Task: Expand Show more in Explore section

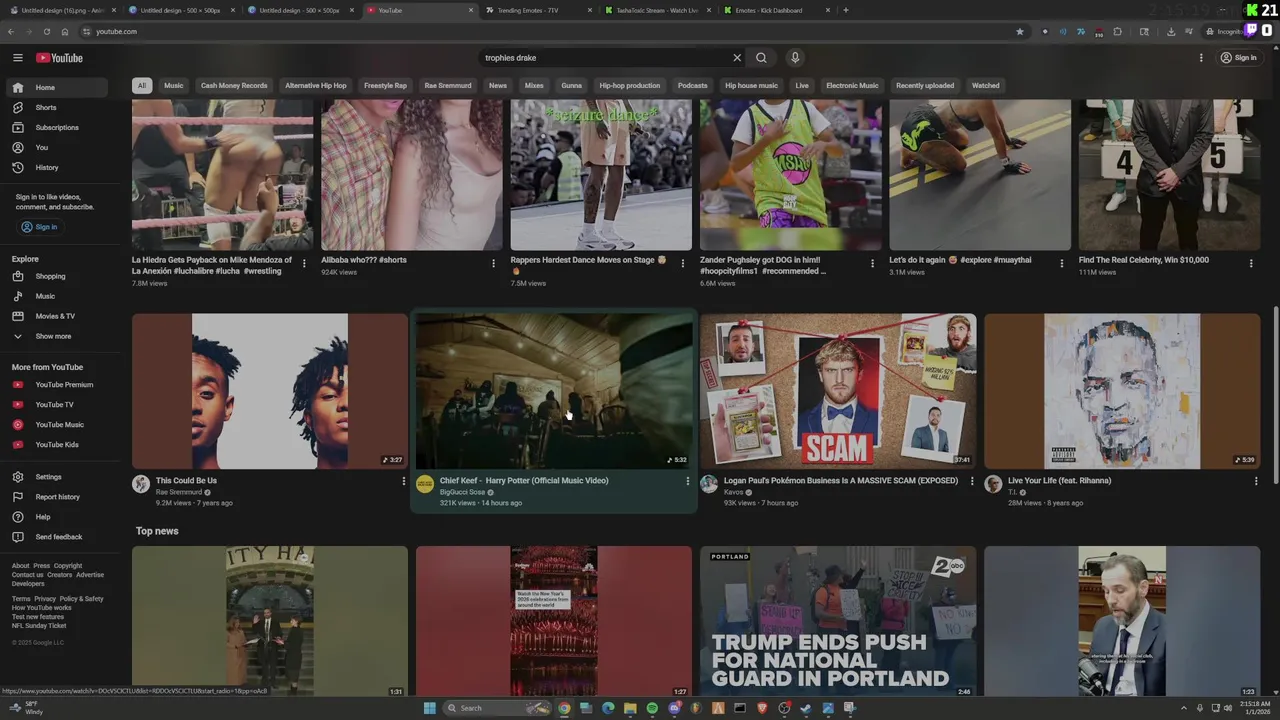Action: coord(59,336)
